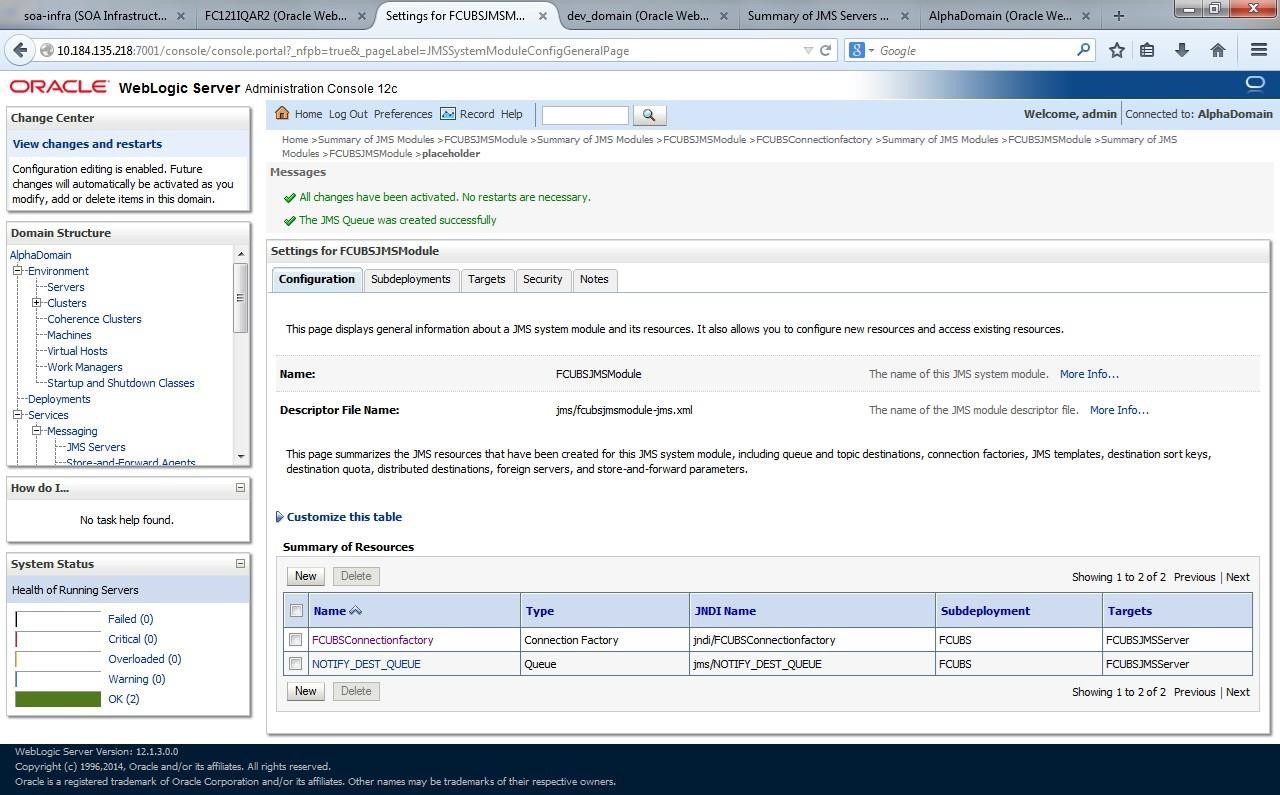
Task: Click in the console search input field
Action: tap(585, 115)
